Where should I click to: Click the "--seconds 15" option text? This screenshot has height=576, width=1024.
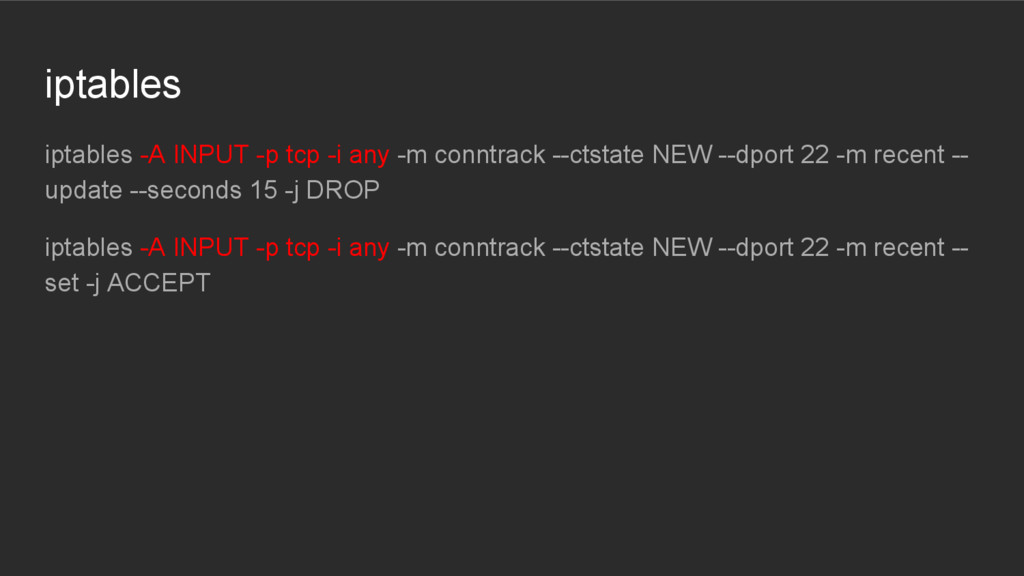tap(204, 190)
